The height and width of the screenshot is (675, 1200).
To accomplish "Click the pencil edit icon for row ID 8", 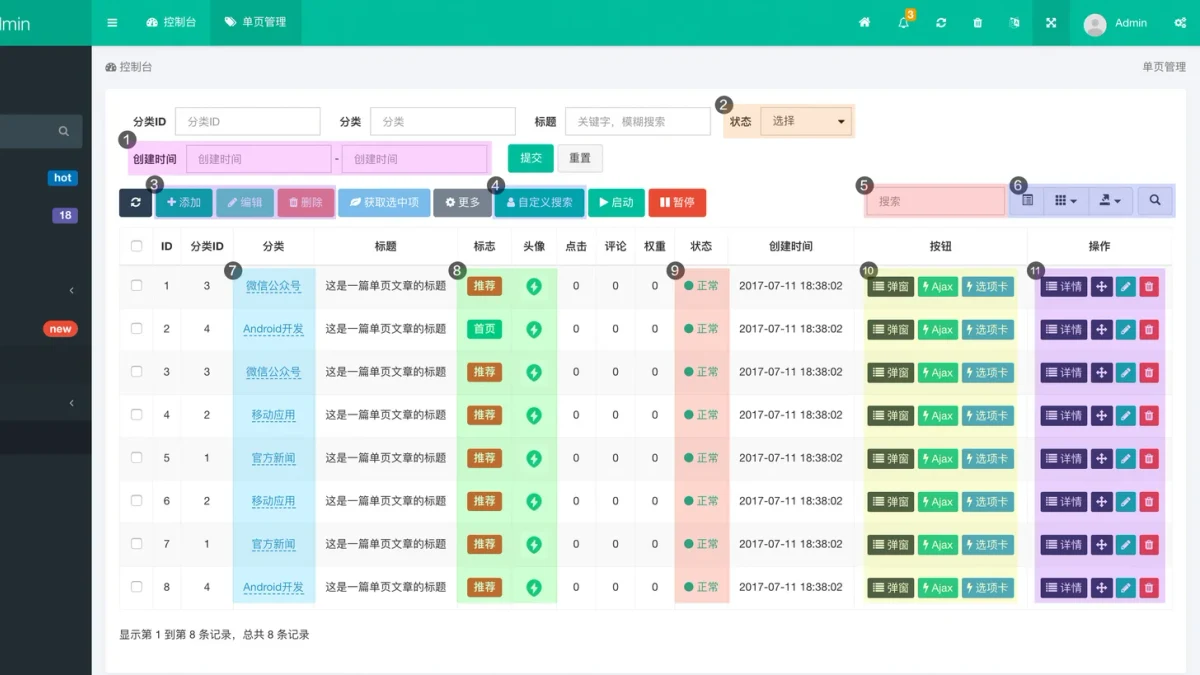I will pyautogui.click(x=1125, y=588).
